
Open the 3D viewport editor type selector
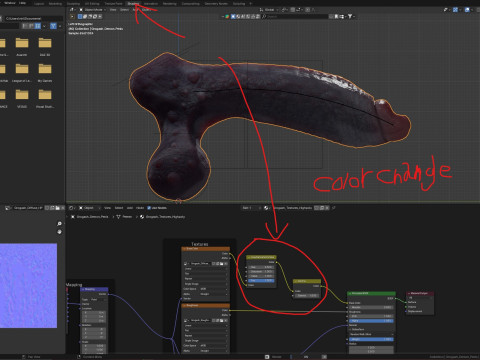coord(72,10)
